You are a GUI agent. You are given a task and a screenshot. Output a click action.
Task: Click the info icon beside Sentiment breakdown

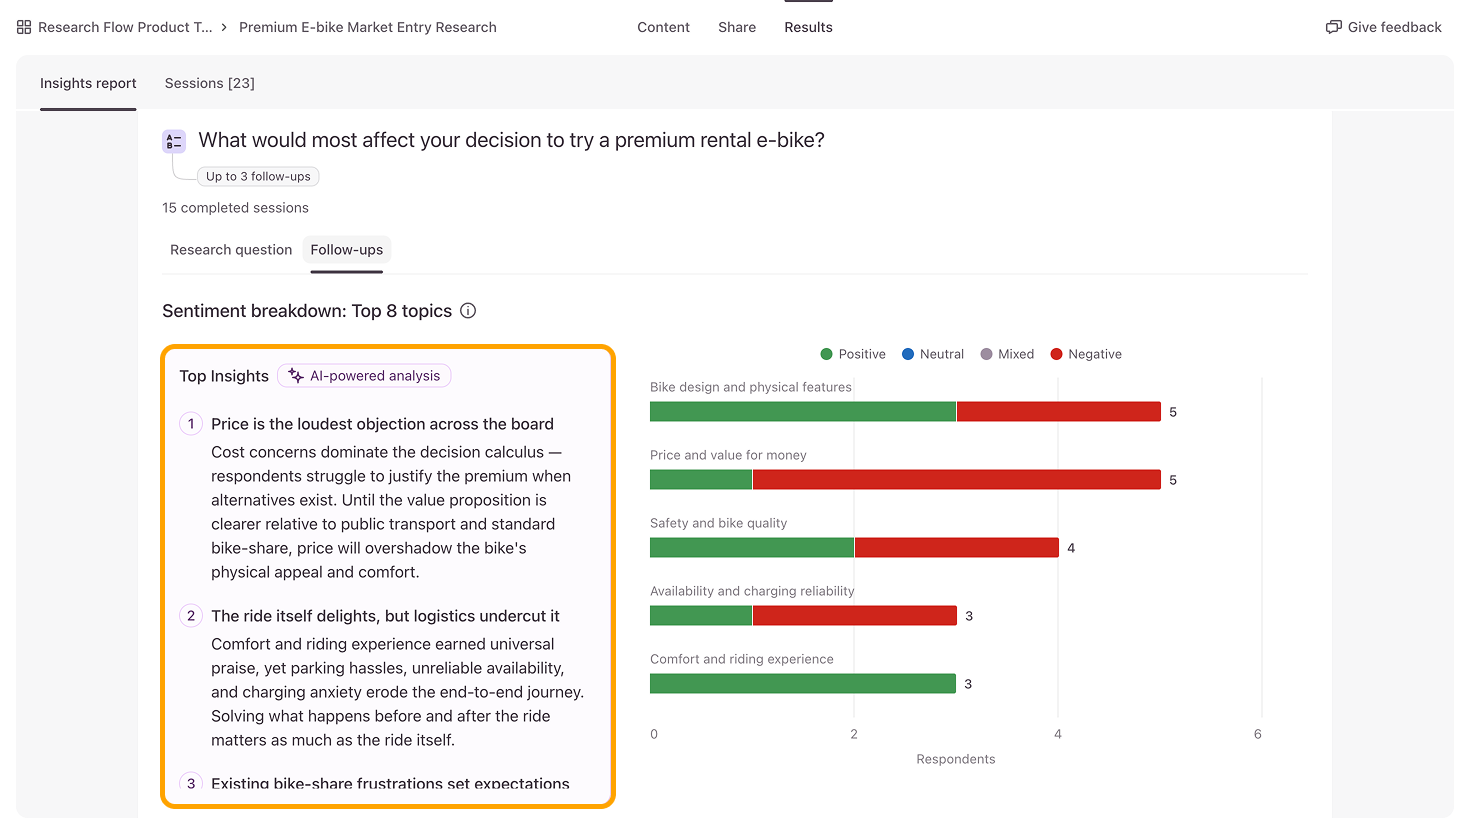[468, 311]
